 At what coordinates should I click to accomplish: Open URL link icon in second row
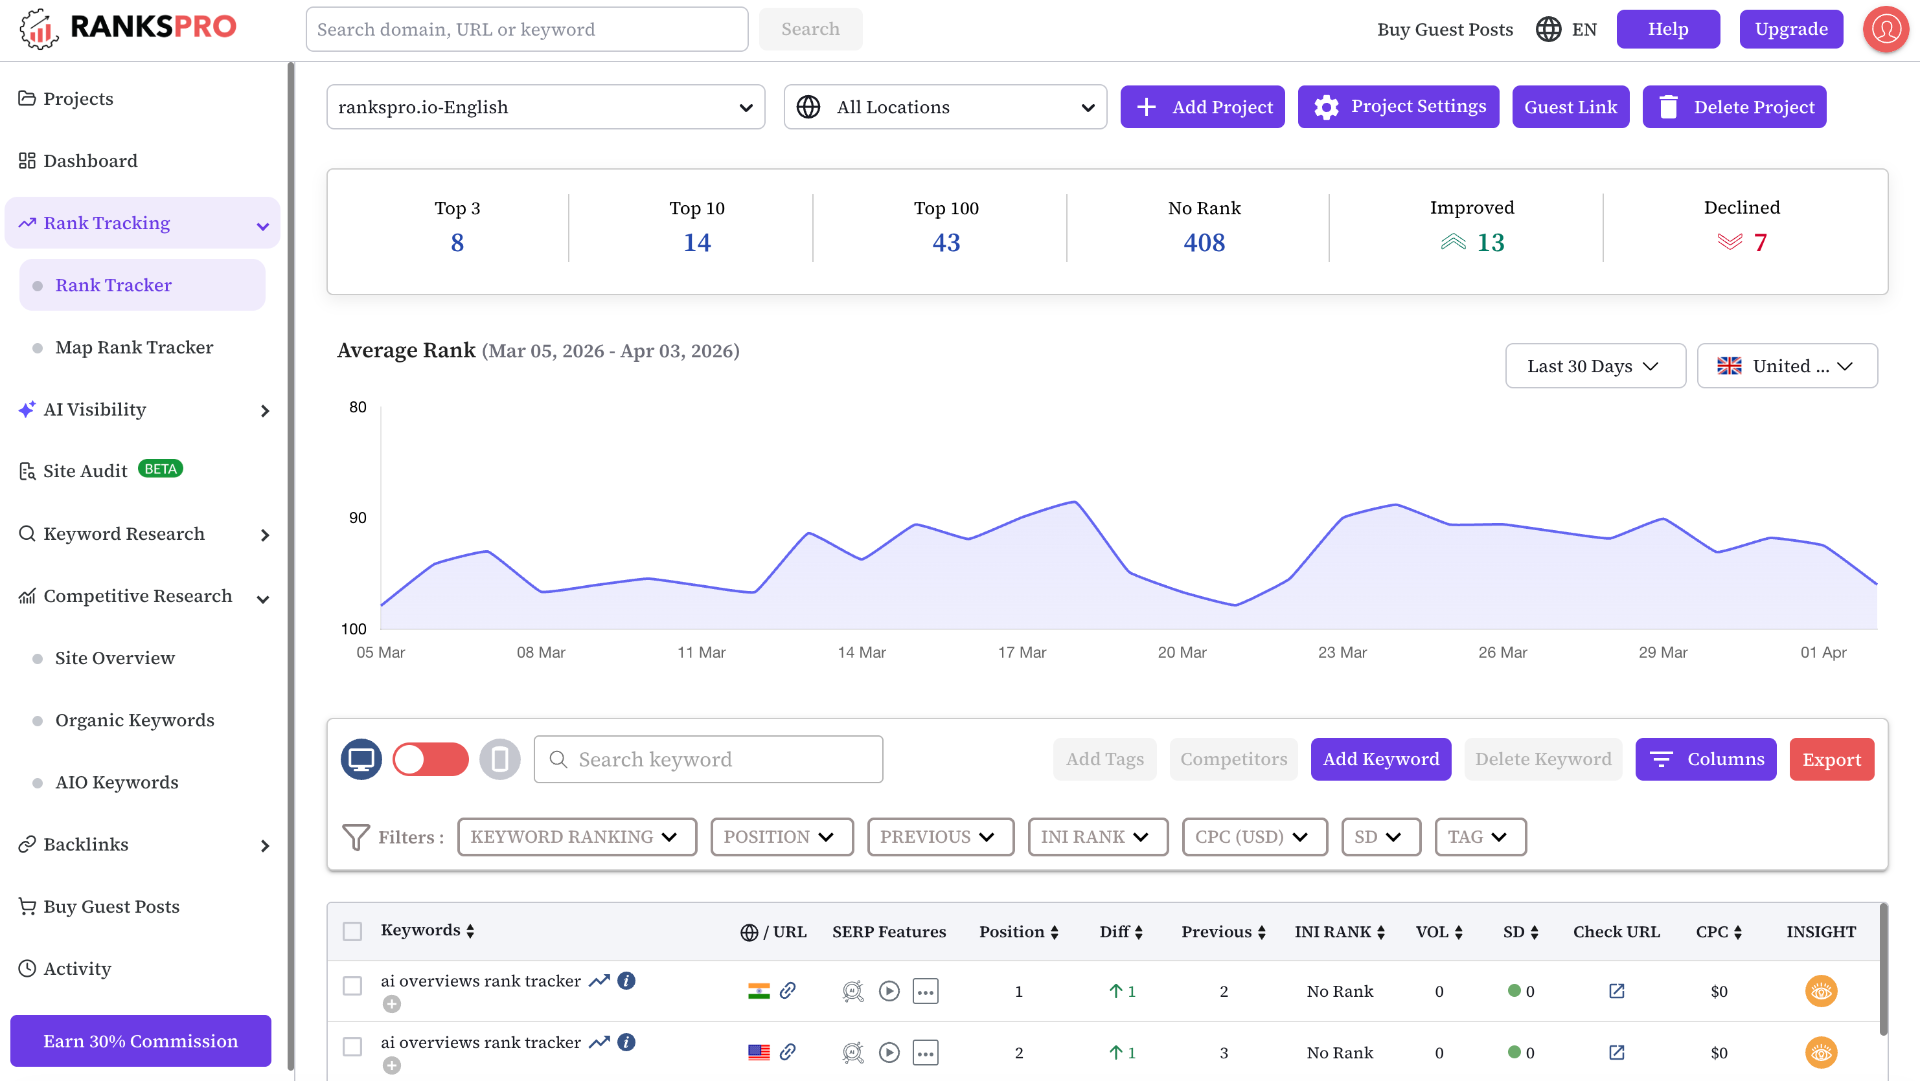788,1052
